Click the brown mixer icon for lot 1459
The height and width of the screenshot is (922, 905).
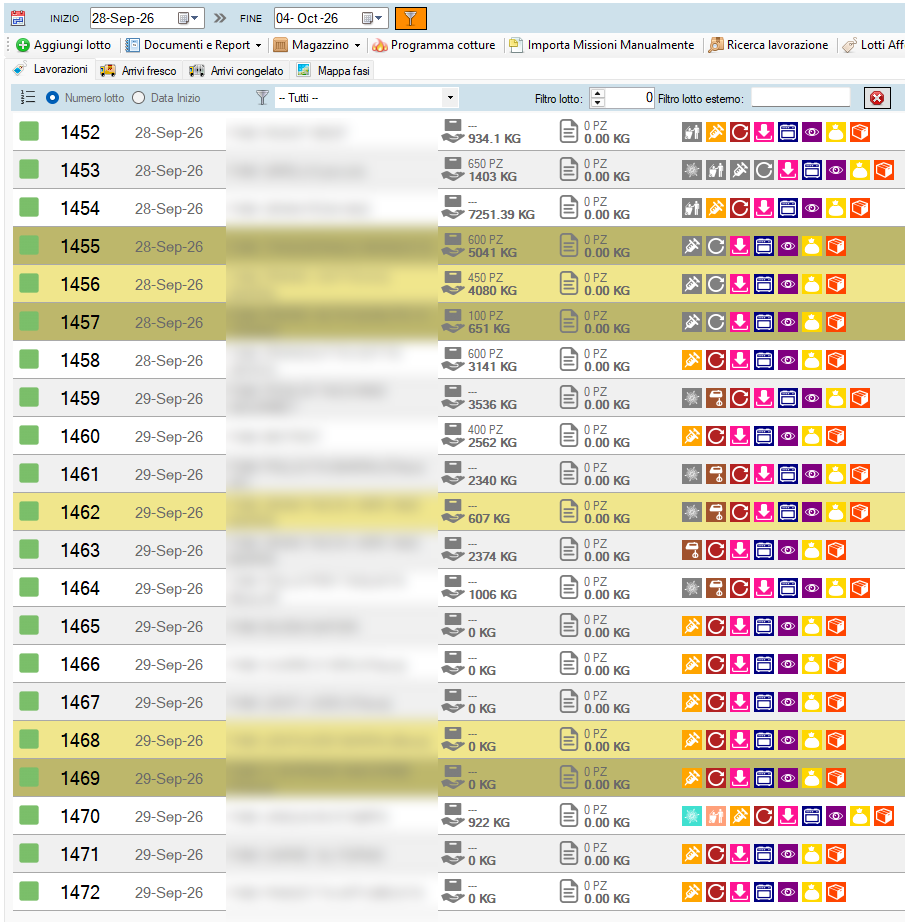click(716, 398)
